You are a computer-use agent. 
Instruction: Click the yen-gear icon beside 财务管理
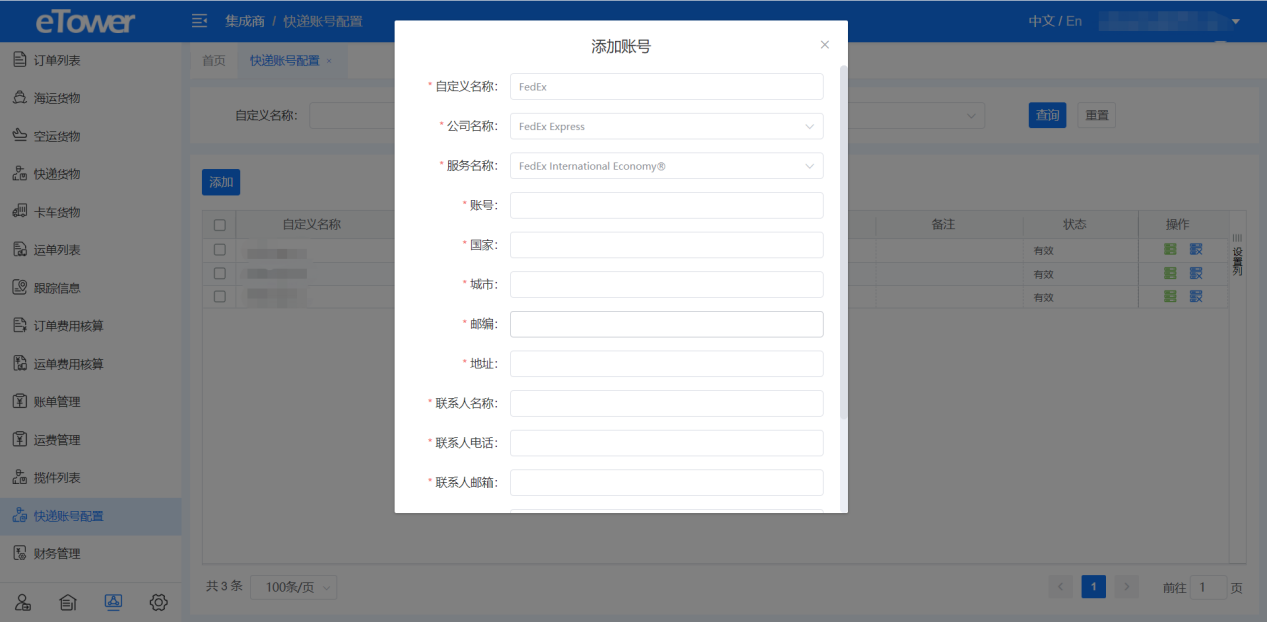(19, 553)
